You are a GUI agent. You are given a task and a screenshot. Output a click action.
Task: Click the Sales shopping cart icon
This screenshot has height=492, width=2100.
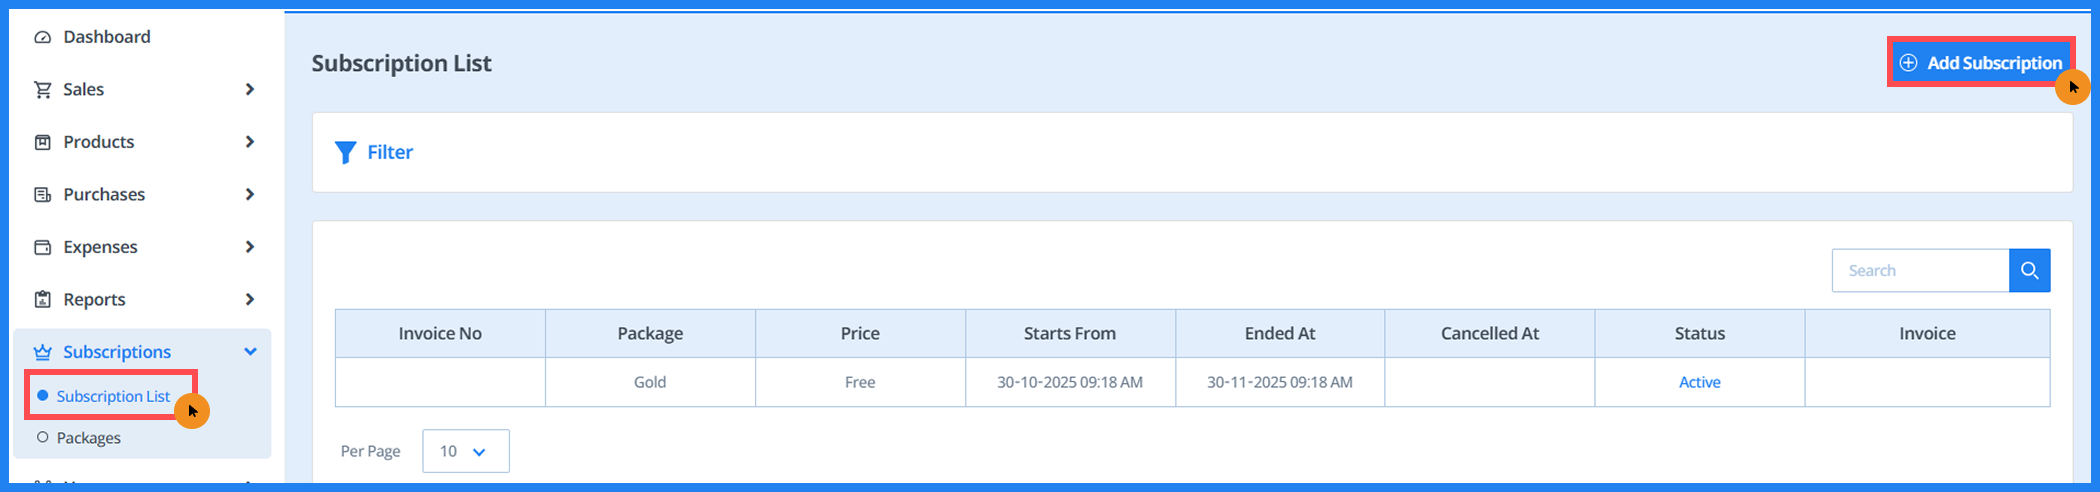pyautogui.click(x=42, y=90)
